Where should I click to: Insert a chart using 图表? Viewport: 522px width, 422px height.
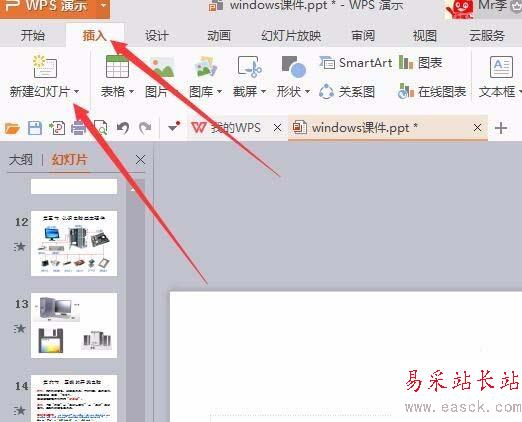(421, 63)
